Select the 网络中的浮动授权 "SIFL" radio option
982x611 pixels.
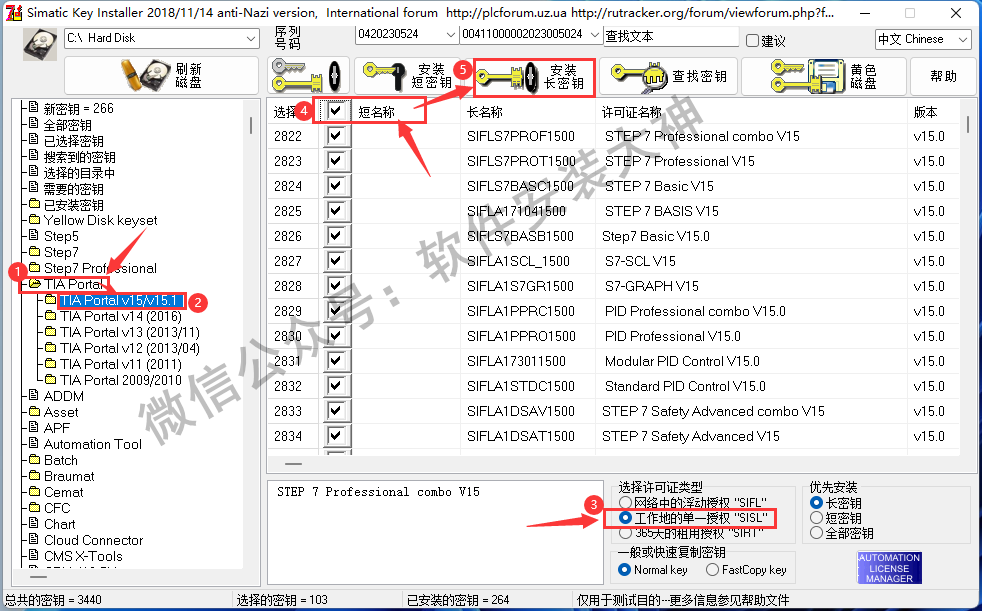625,503
